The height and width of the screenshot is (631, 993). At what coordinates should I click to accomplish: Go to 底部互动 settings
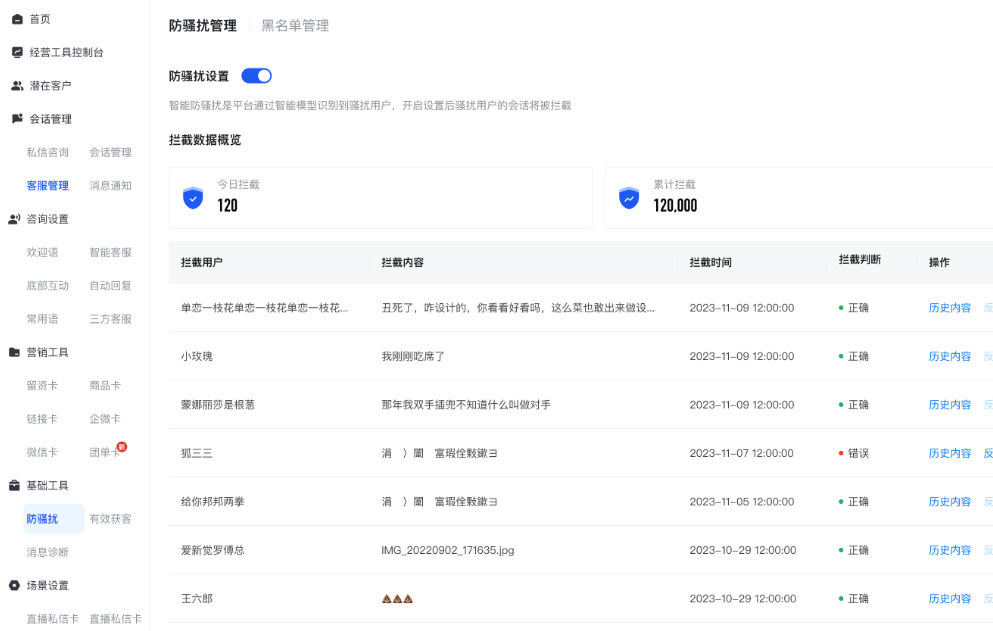point(47,286)
